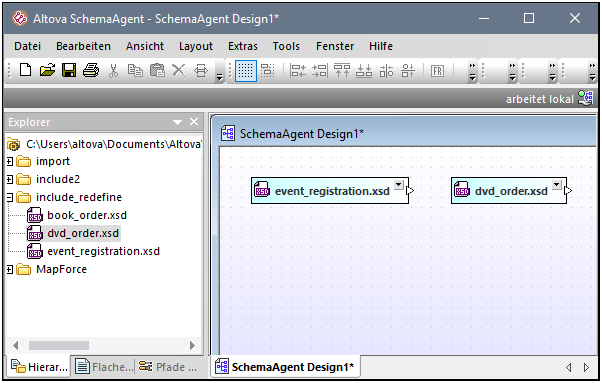Screen dimensions: 602x383
Task: Open the Hilfe menu
Action: click(x=381, y=46)
